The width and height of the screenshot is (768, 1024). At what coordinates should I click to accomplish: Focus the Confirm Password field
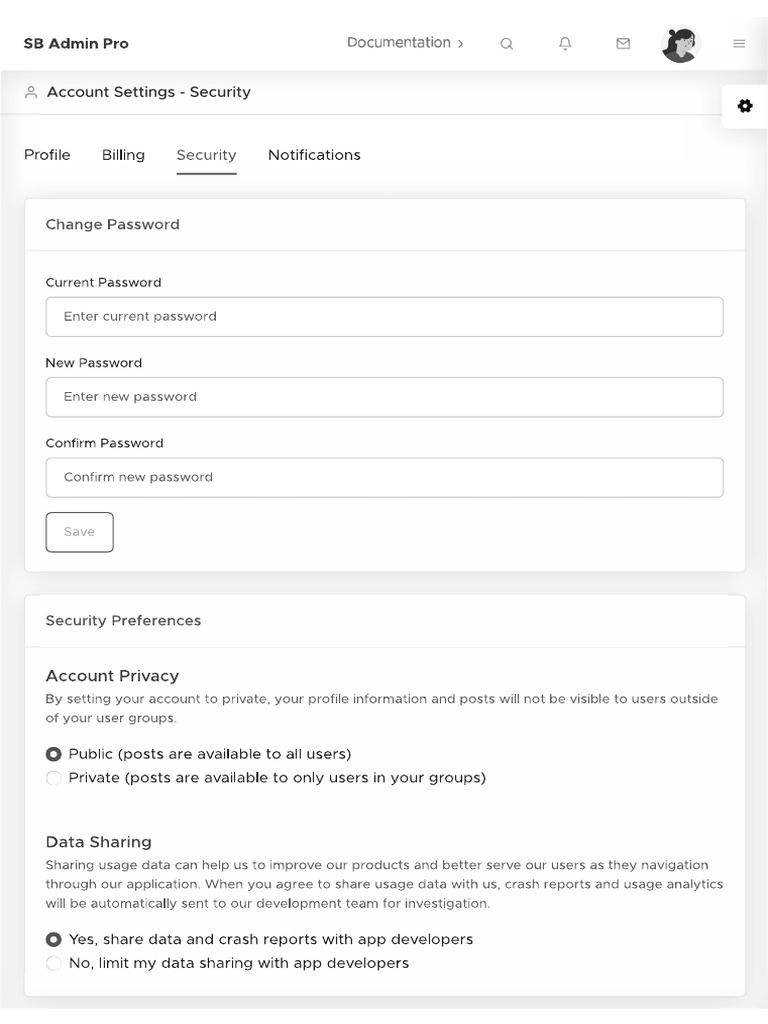click(384, 478)
